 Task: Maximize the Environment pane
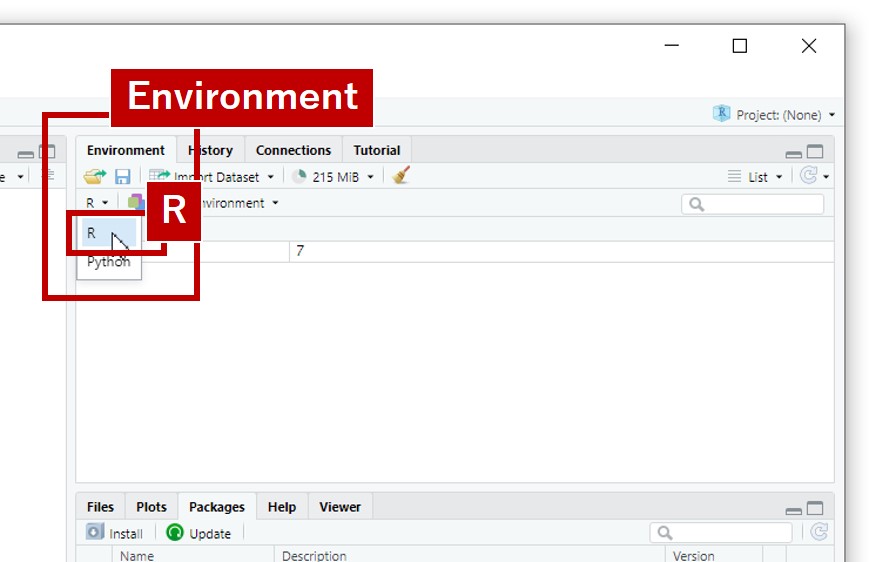coord(815,152)
